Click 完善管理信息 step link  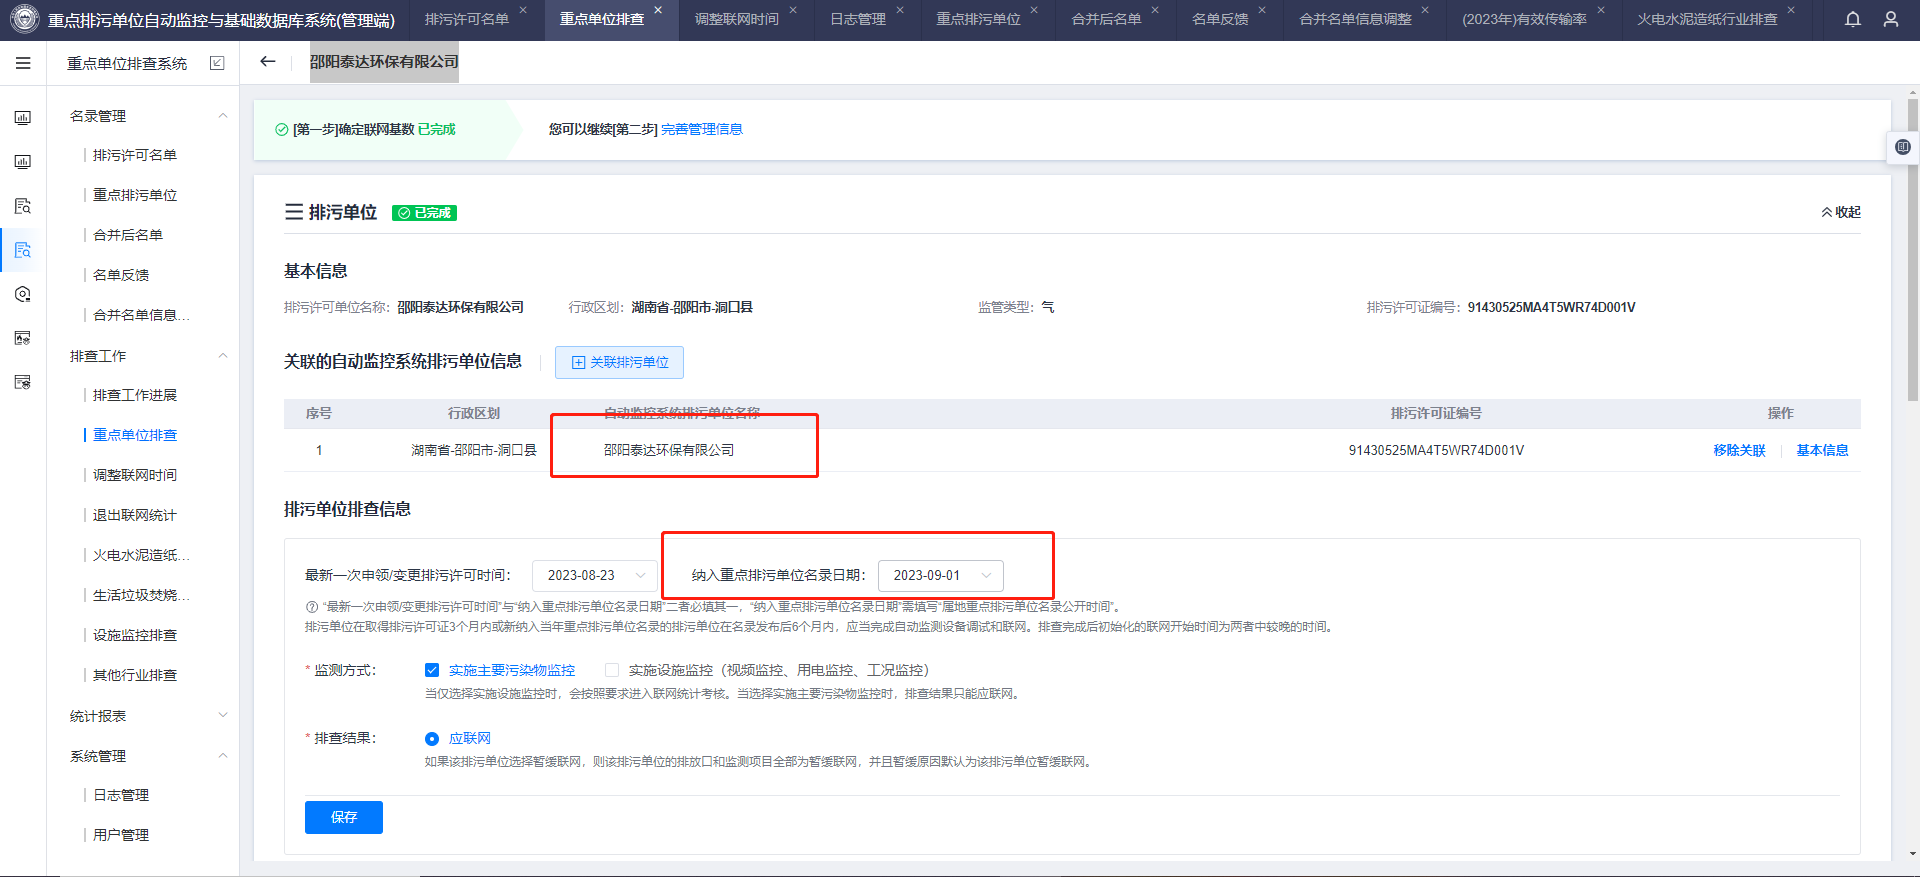(702, 129)
